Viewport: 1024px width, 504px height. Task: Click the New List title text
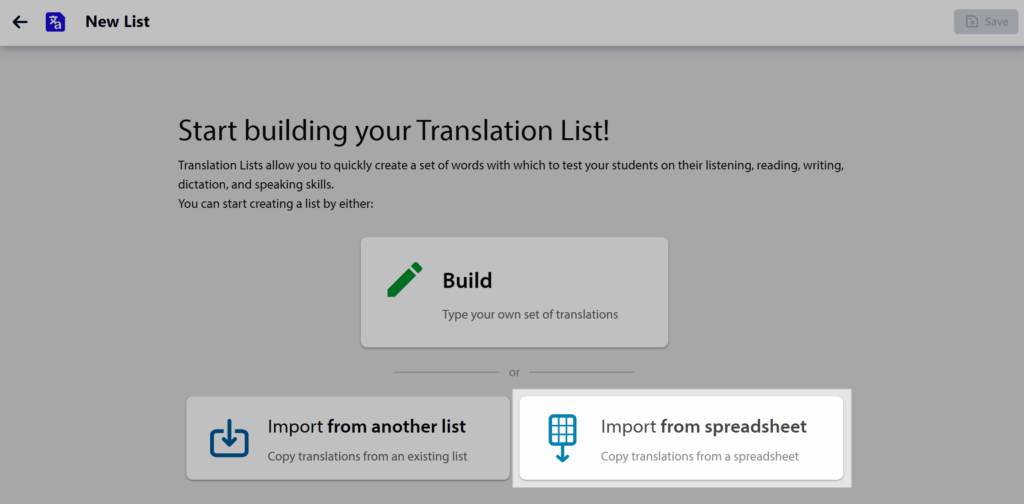pyautogui.click(x=118, y=22)
